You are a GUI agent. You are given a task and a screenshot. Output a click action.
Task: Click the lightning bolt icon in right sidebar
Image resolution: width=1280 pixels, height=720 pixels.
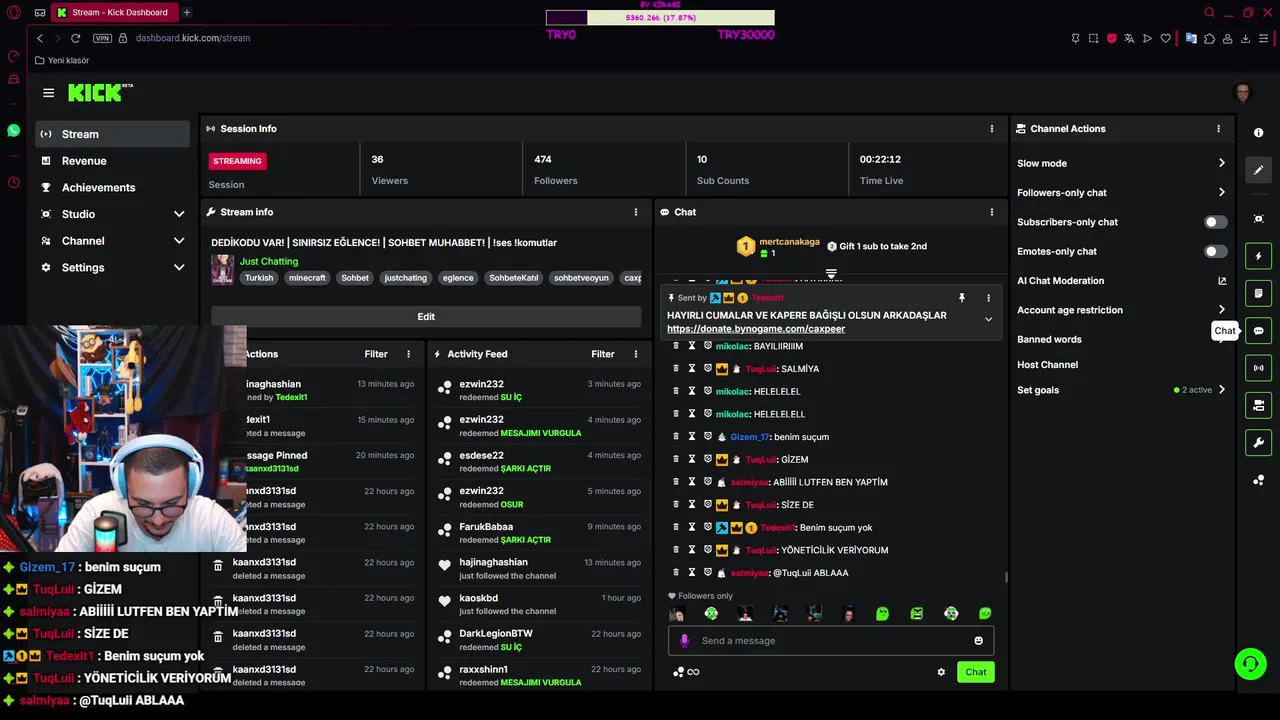pyautogui.click(x=1259, y=256)
